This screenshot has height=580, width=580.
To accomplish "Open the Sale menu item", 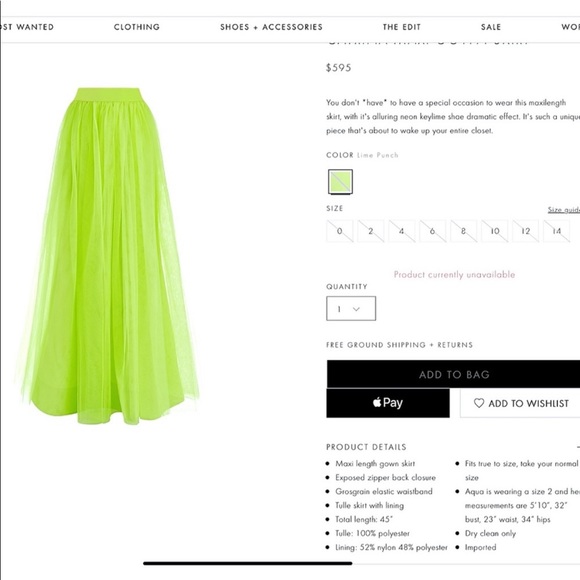I will (x=491, y=27).
